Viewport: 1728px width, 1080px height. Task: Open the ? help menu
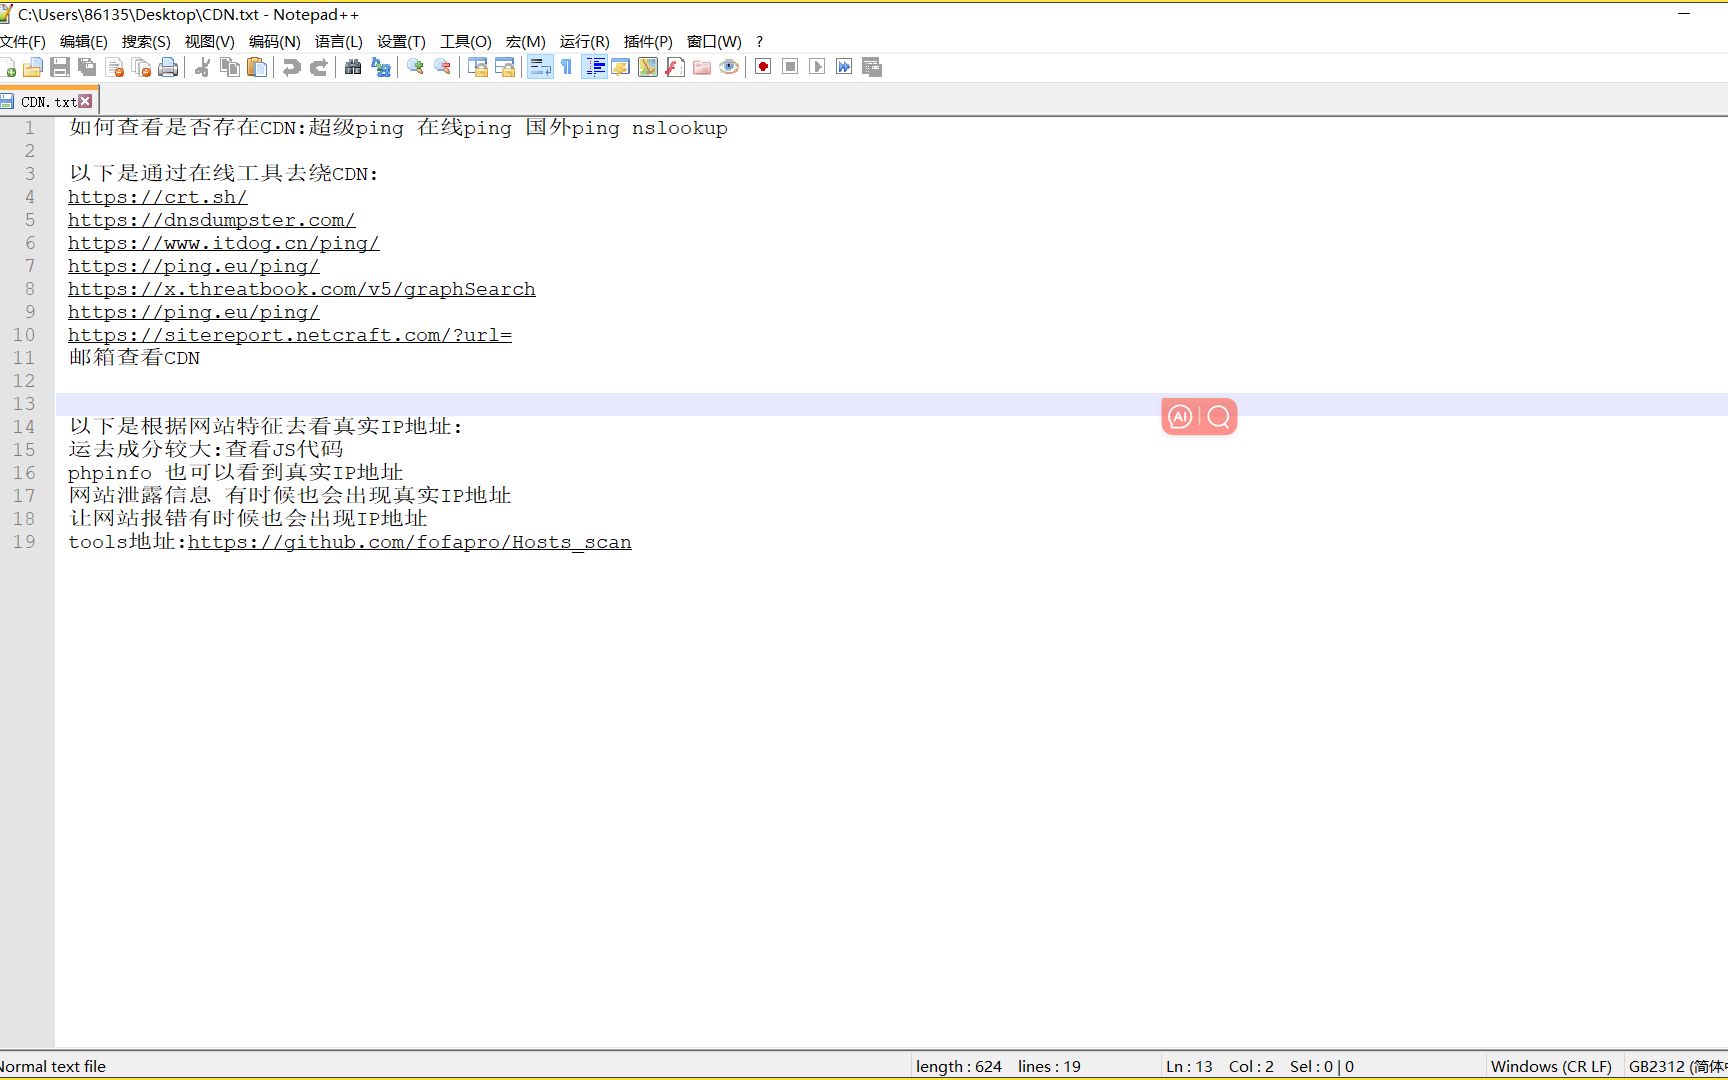pos(759,41)
